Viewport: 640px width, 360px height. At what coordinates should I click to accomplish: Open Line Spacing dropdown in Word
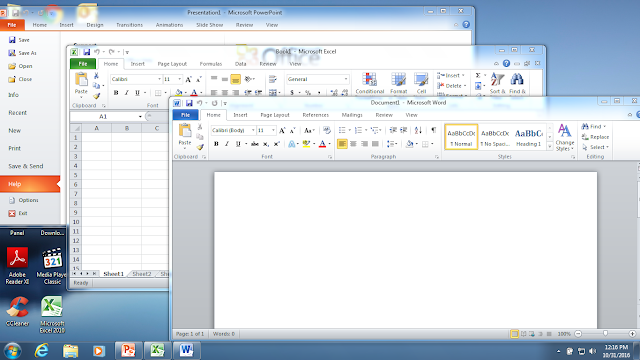pos(392,144)
